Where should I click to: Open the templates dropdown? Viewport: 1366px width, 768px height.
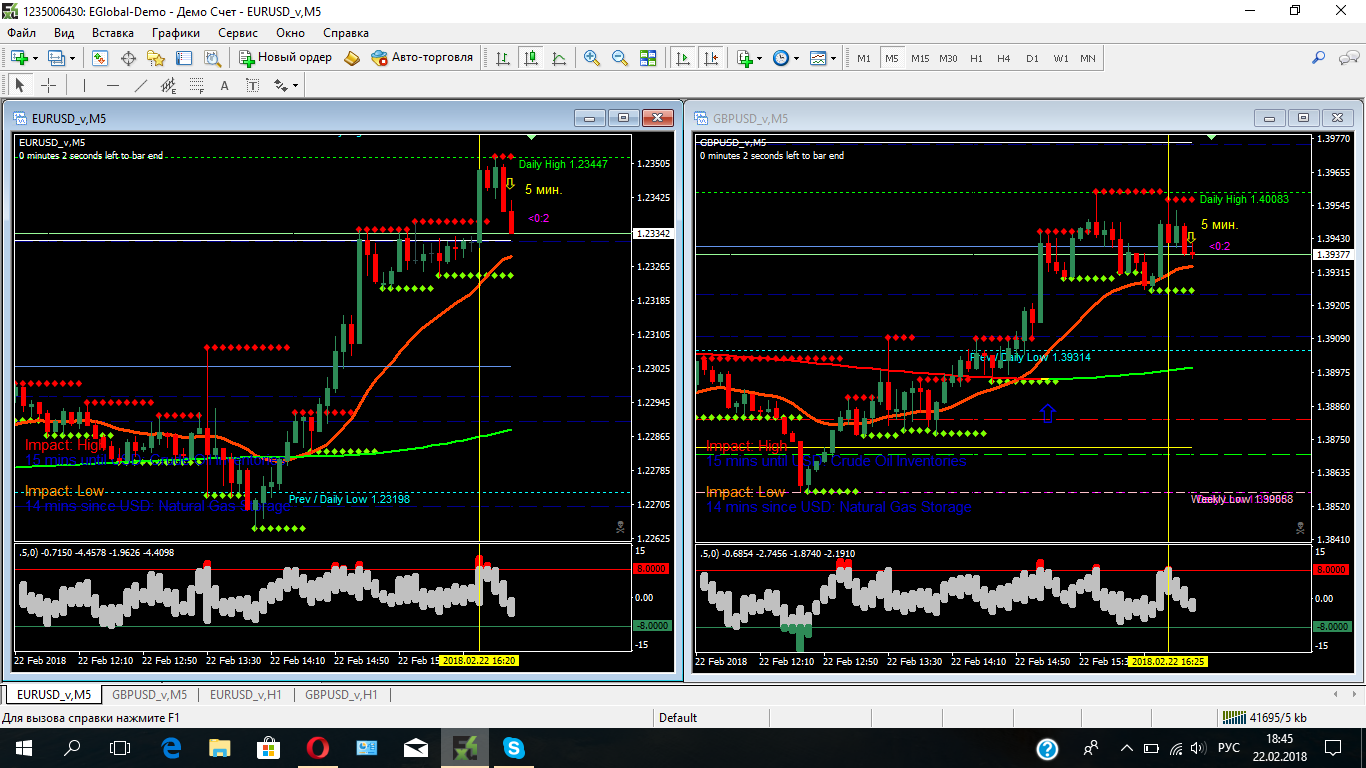pos(823,58)
